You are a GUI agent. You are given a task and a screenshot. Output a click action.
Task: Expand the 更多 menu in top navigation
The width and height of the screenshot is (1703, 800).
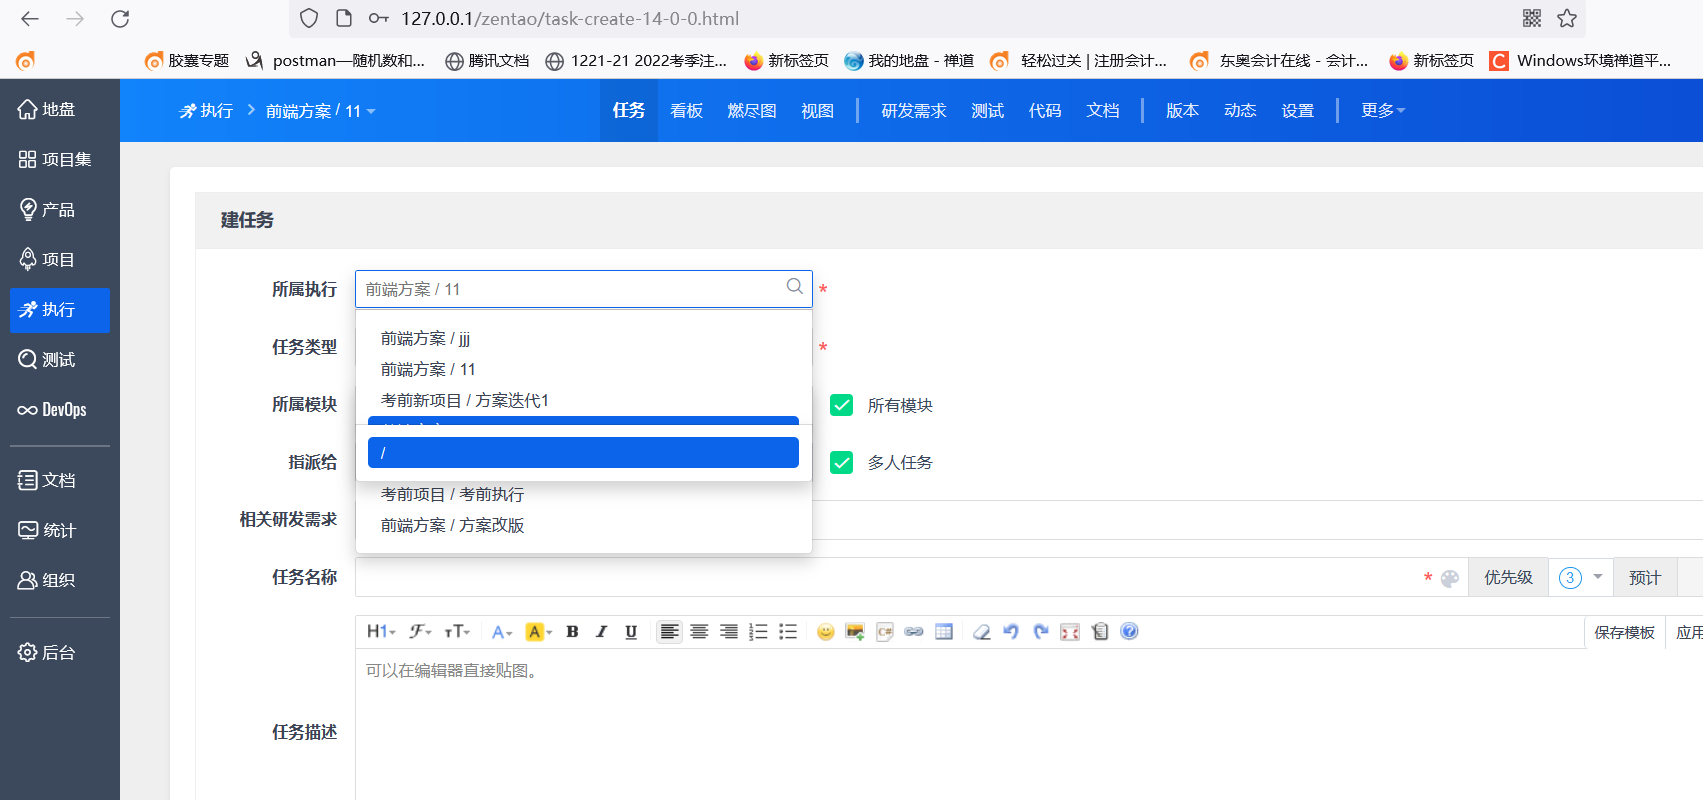pos(1382,110)
